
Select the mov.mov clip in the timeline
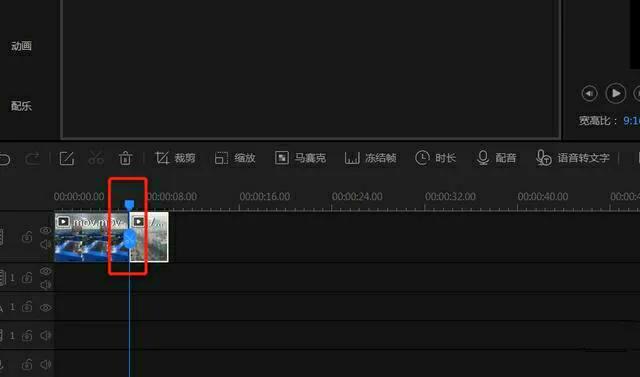coord(91,237)
